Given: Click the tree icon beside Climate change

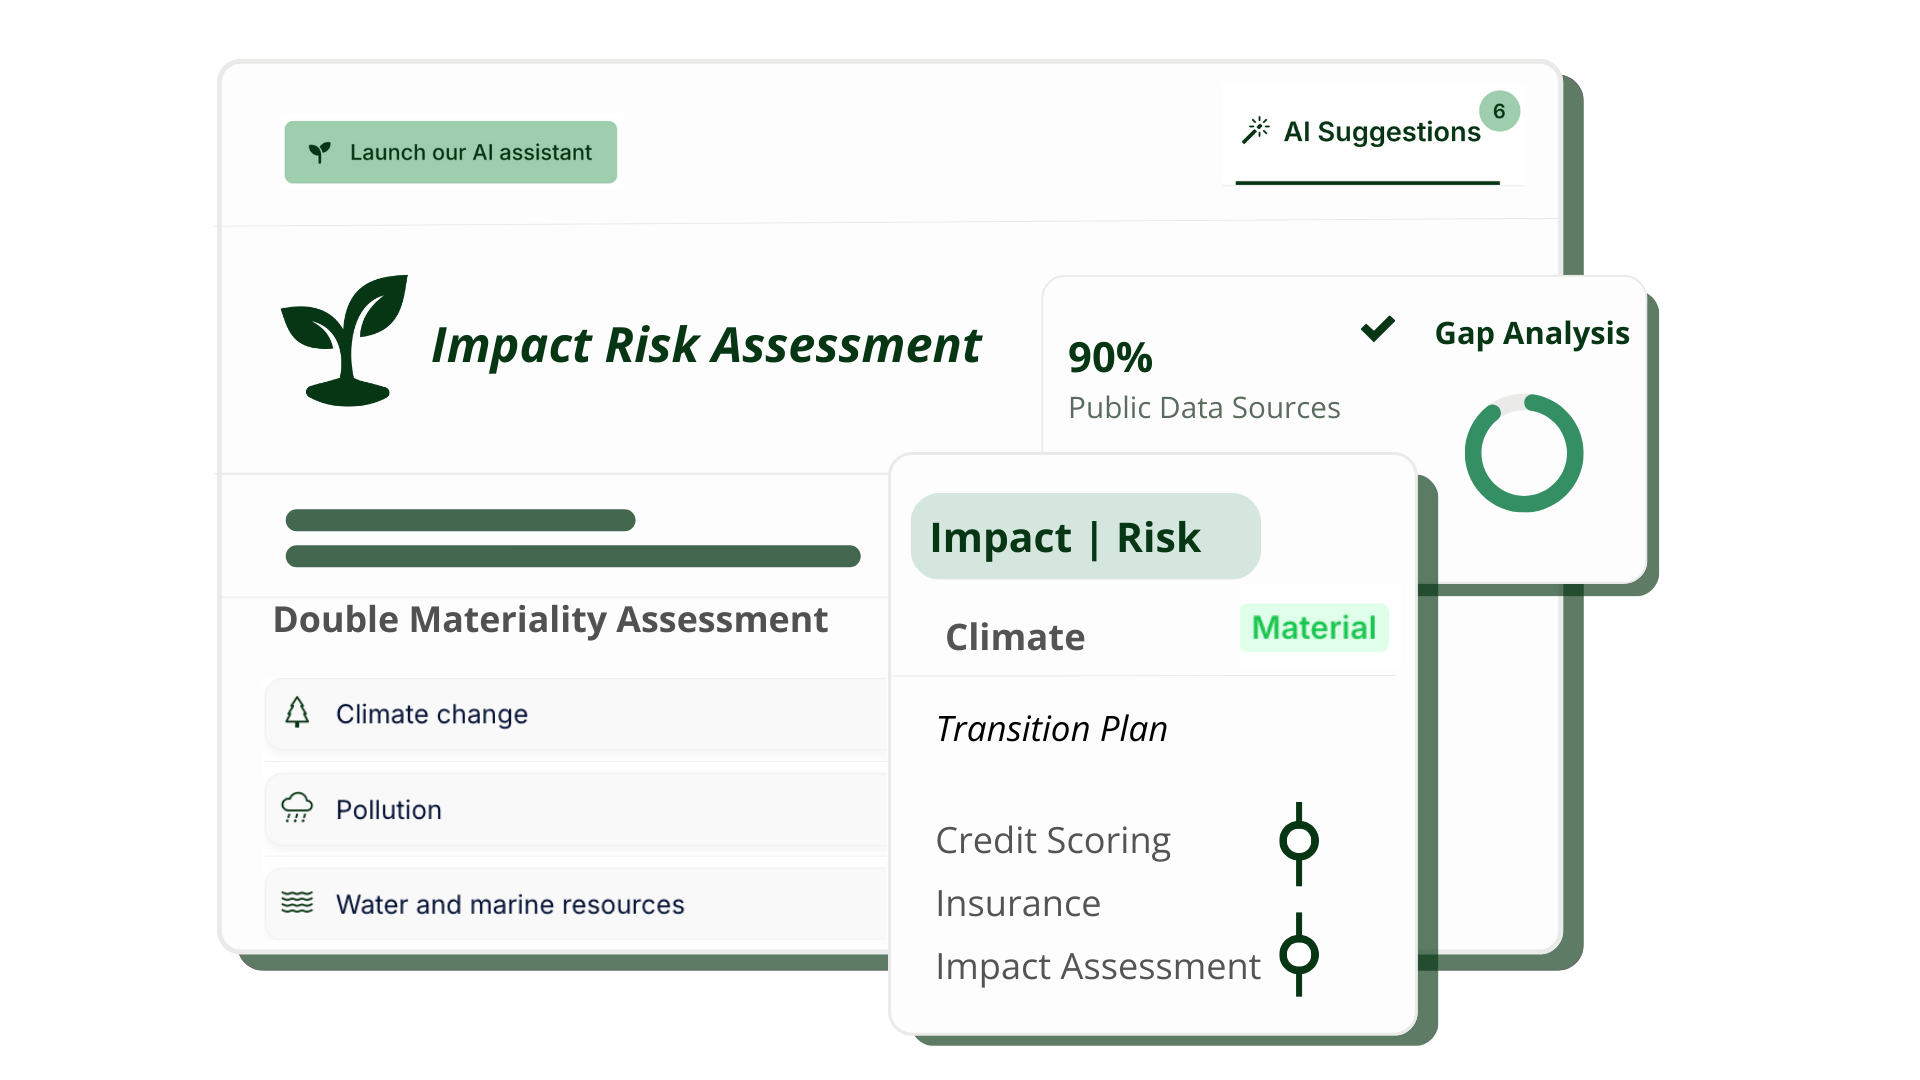Looking at the screenshot, I should pyautogui.click(x=297, y=712).
